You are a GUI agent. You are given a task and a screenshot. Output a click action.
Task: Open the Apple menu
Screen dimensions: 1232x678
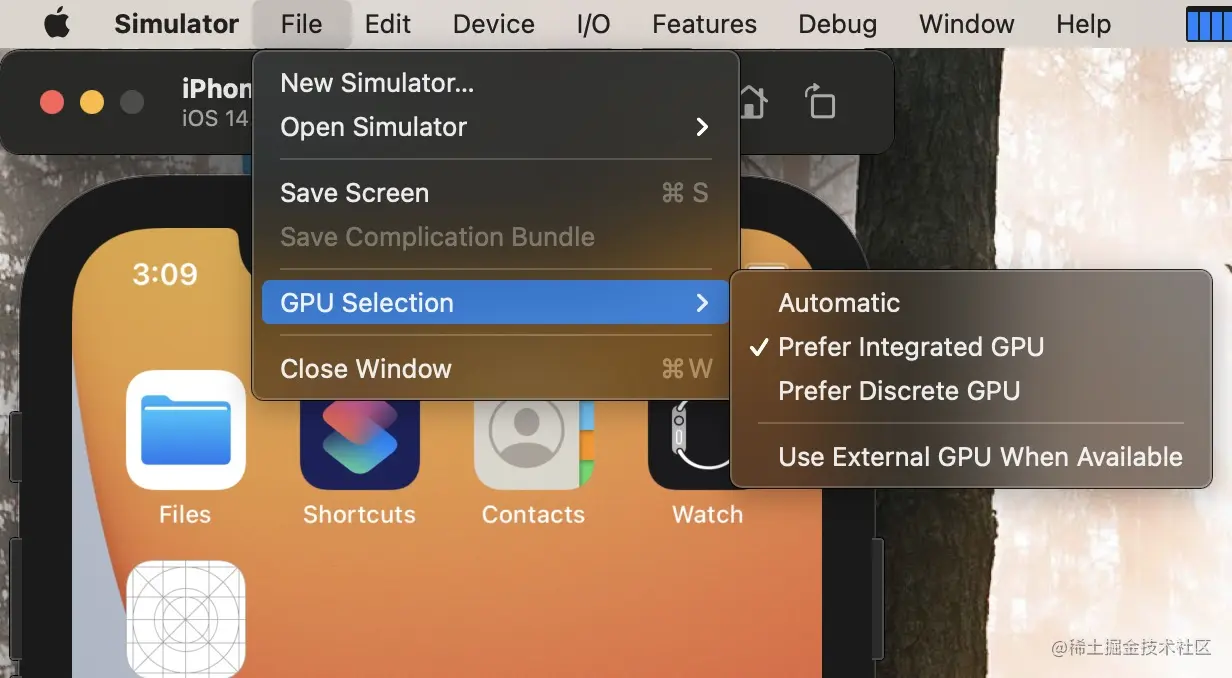[x=58, y=23]
